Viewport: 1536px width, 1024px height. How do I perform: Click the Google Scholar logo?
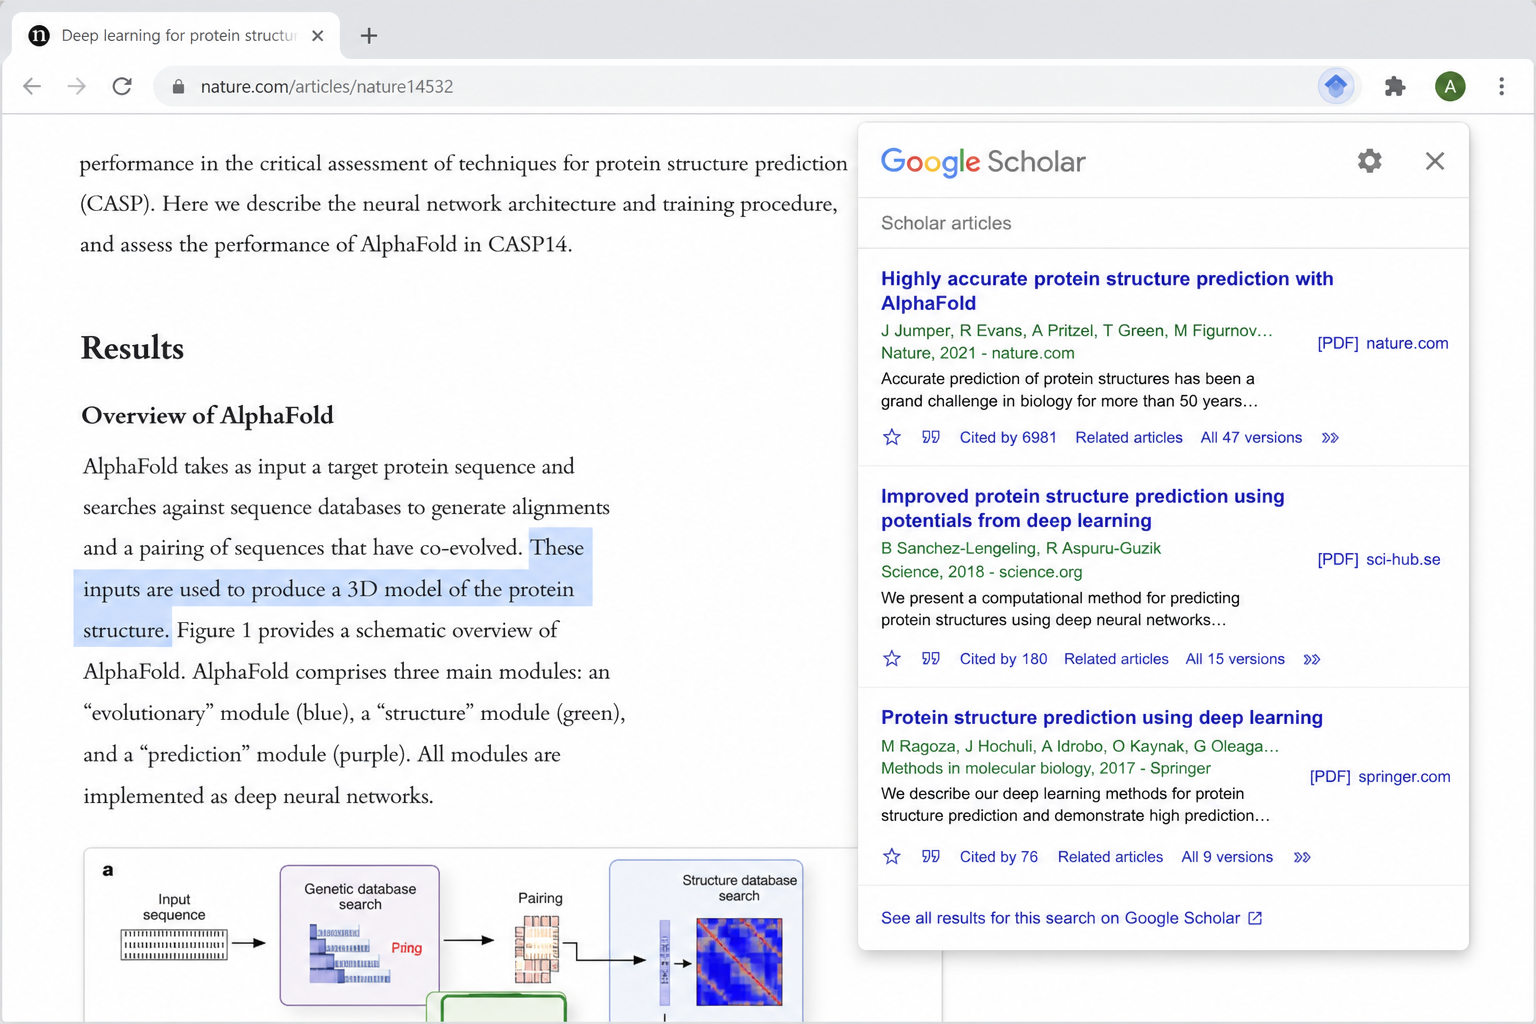[x=983, y=161]
